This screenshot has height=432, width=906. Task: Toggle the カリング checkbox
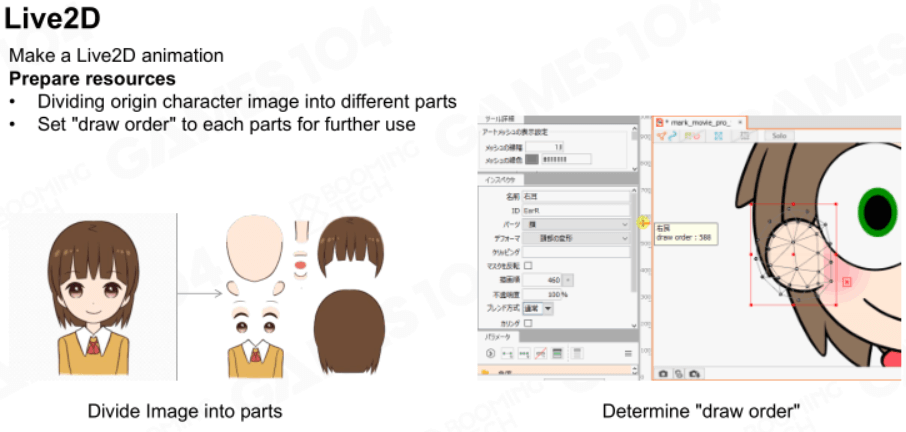click(x=528, y=323)
